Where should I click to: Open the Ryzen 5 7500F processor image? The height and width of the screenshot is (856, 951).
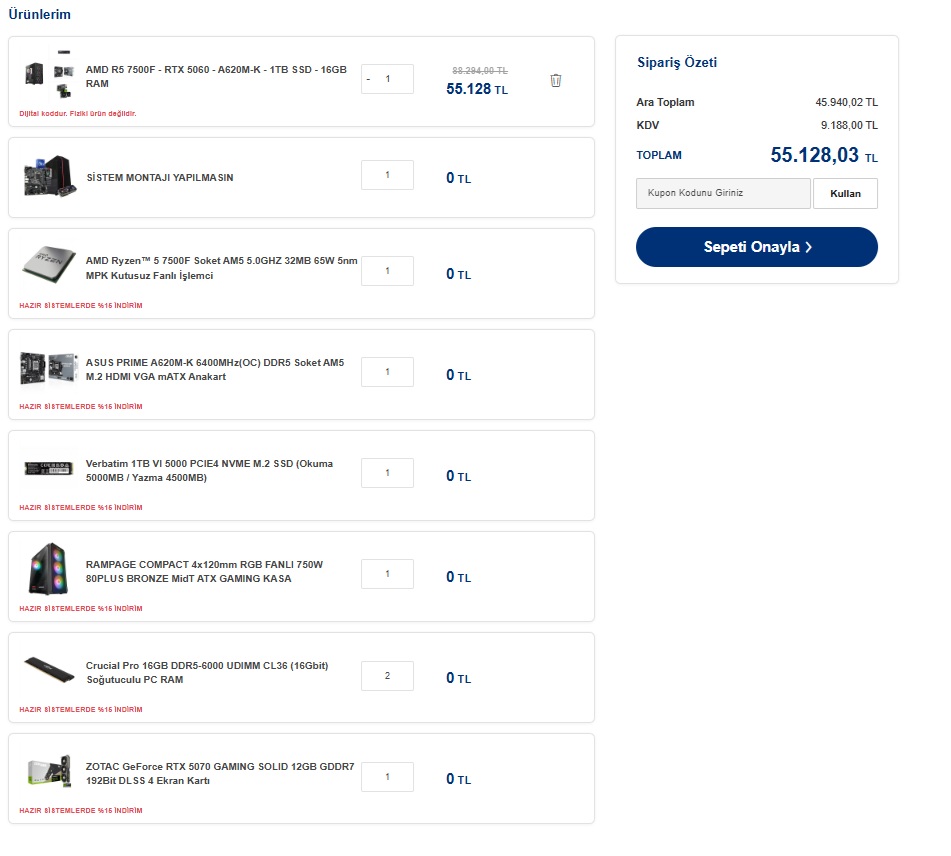[49, 266]
